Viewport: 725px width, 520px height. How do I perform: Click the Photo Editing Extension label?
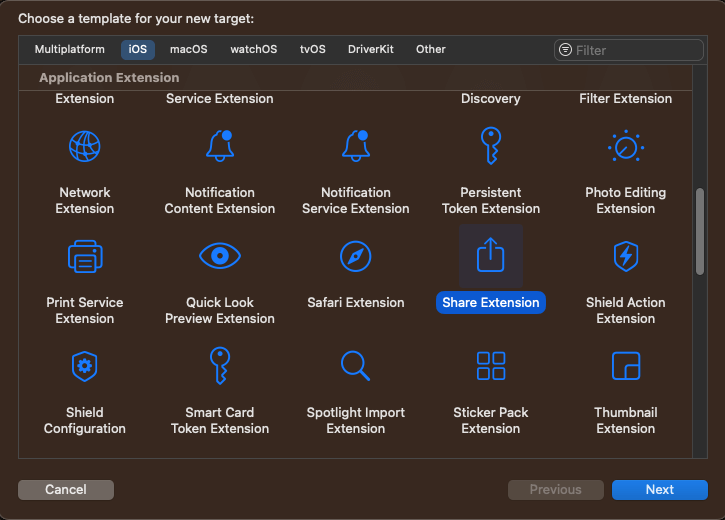tap(626, 201)
